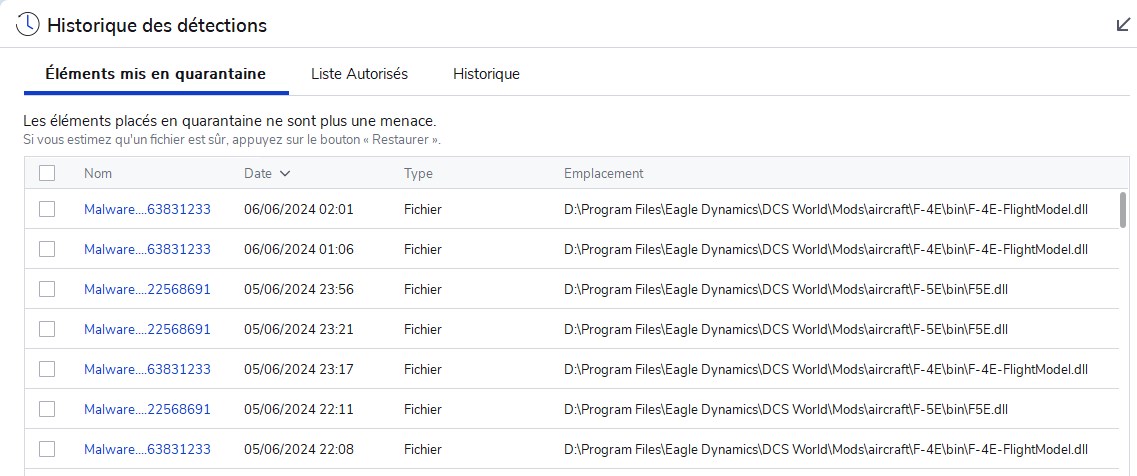Viewport: 1137px width, 476px height.
Task: Click the Nom column header
Action: tap(98, 173)
